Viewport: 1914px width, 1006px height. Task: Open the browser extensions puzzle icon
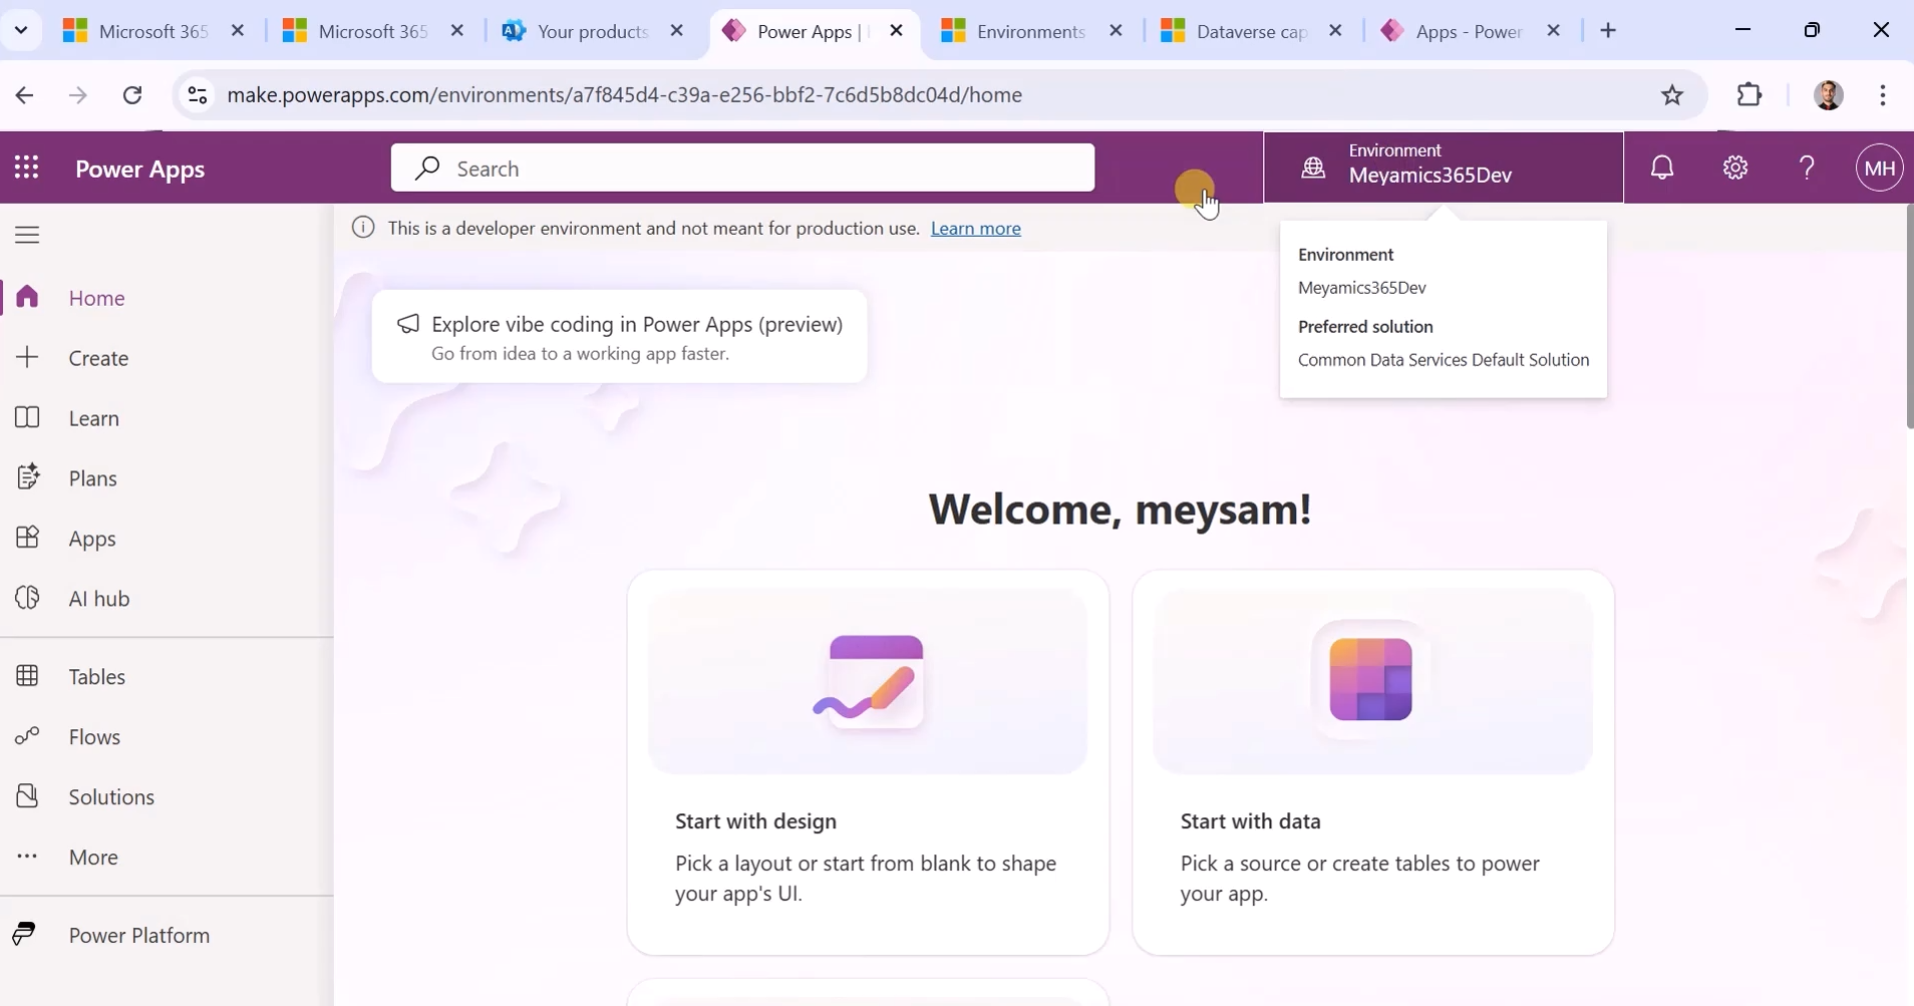point(1749,95)
